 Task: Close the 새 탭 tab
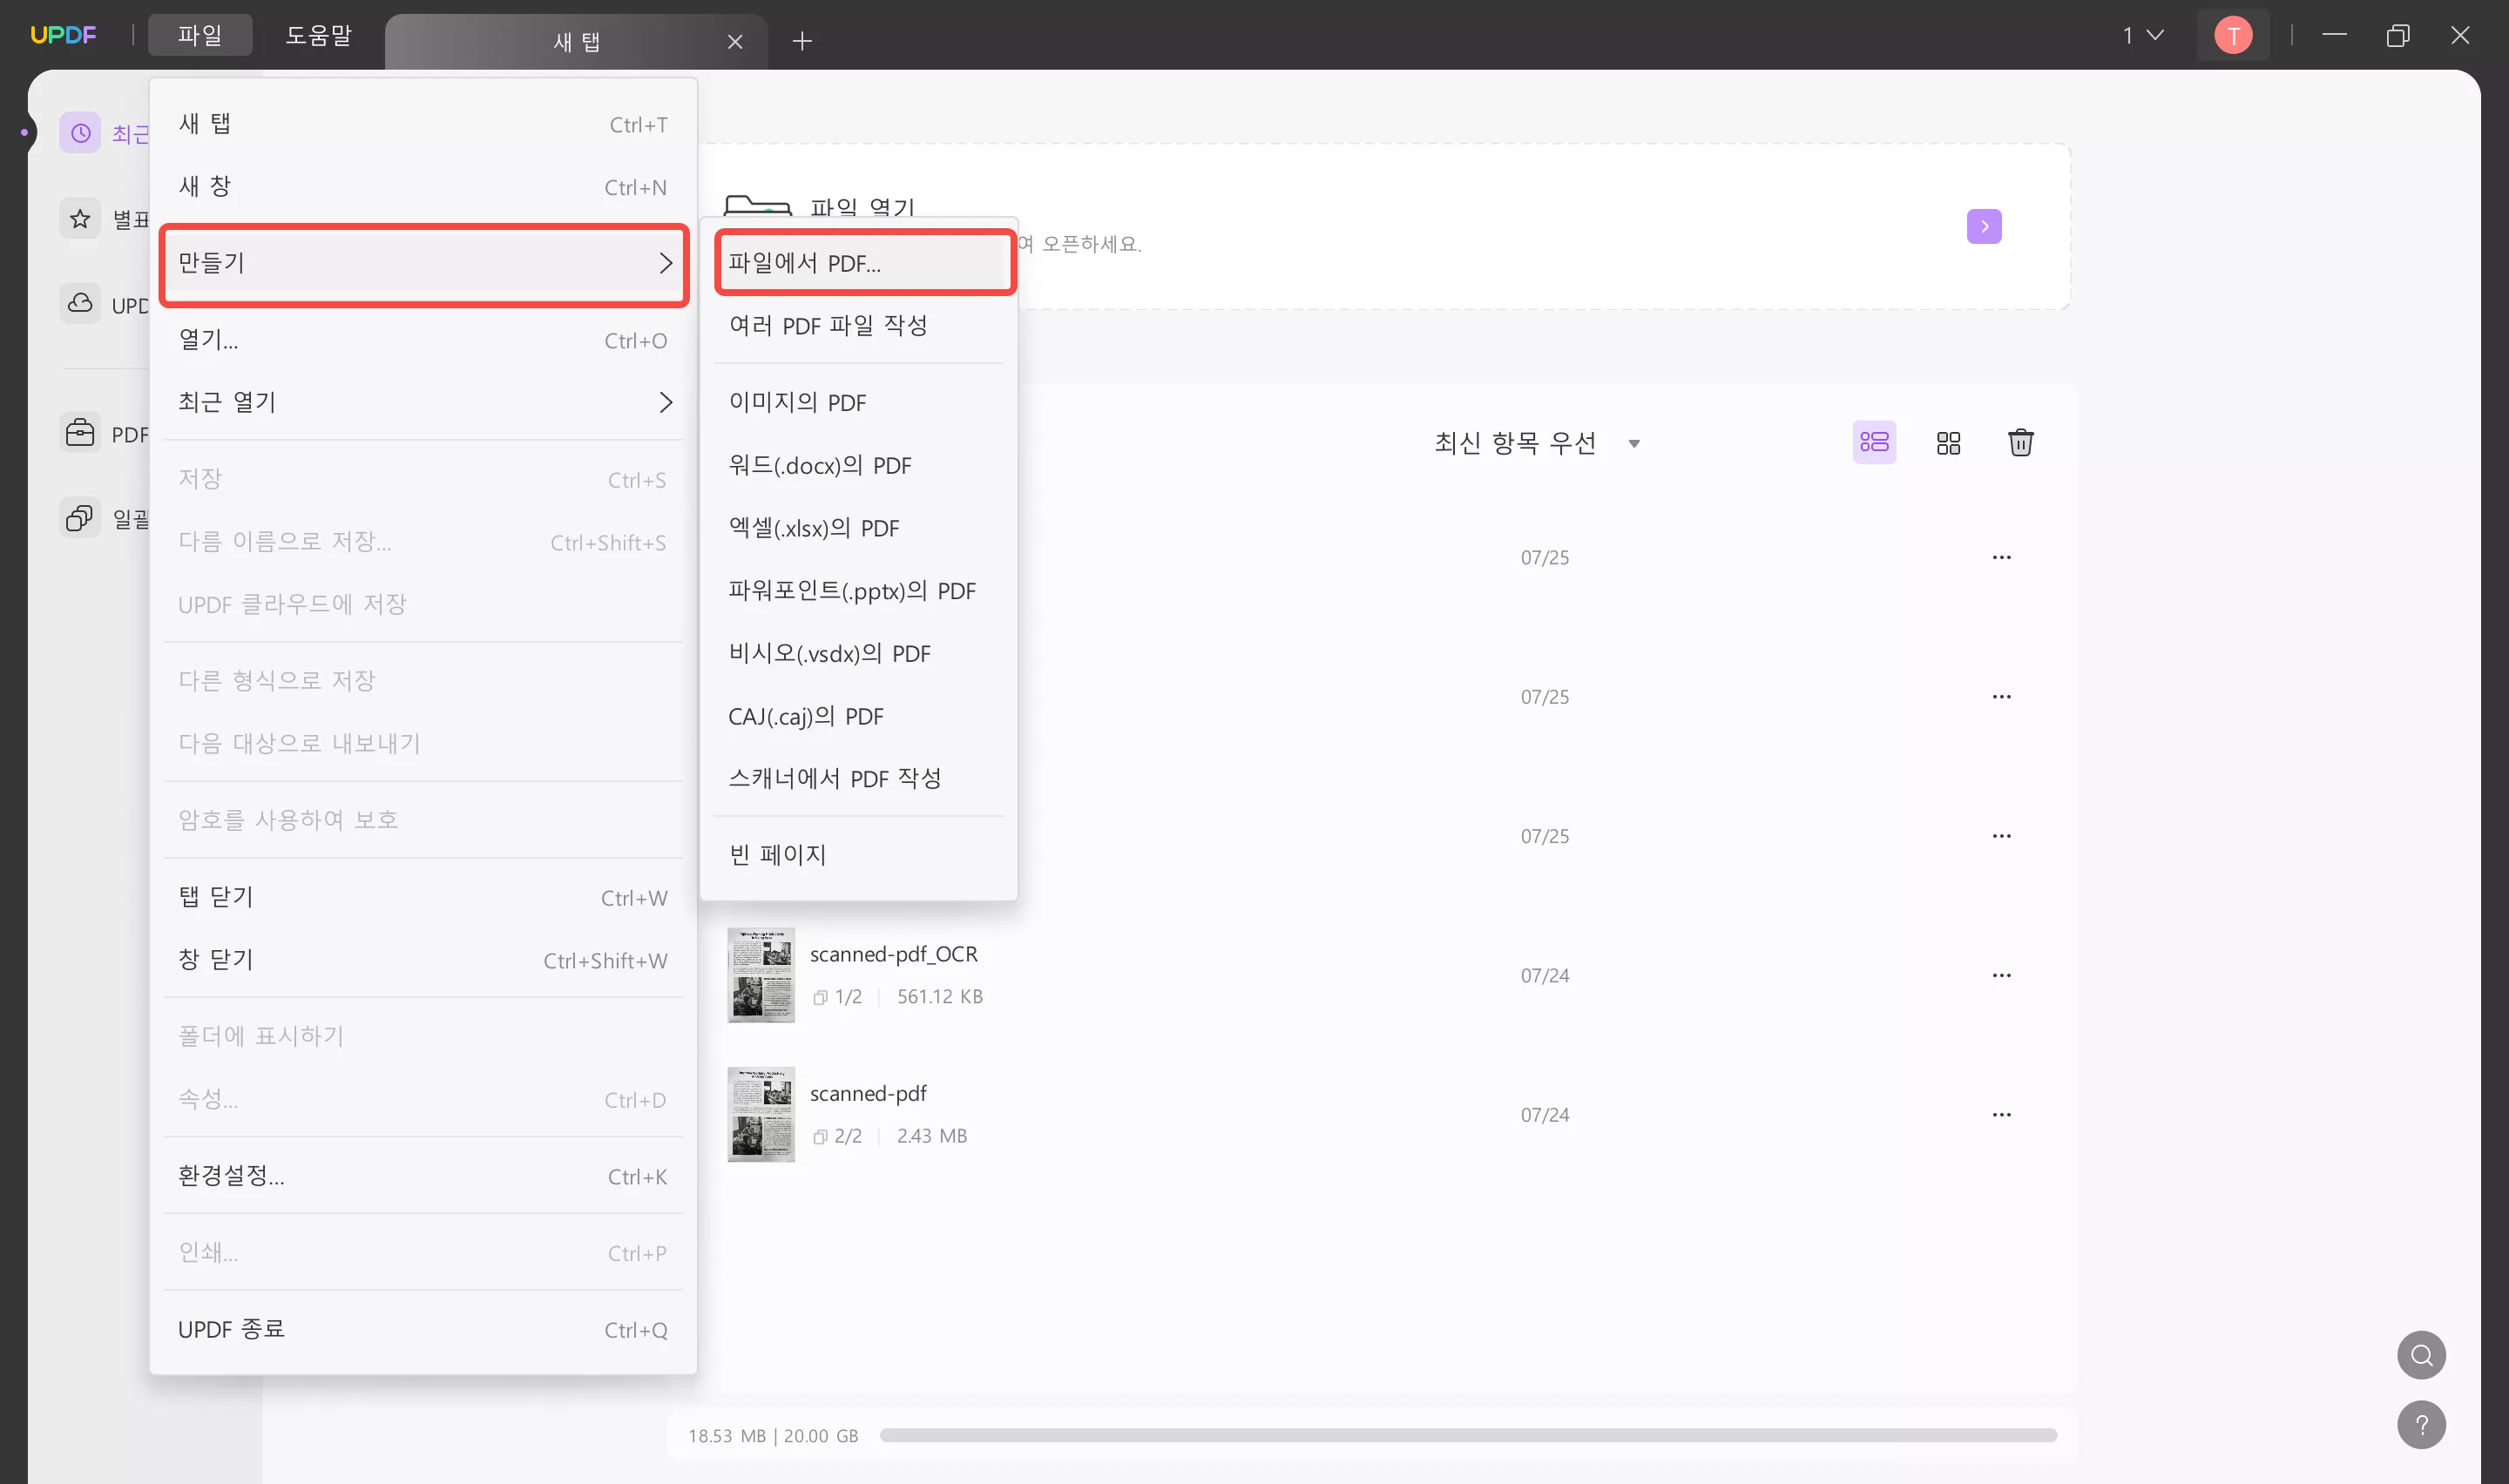coord(735,41)
